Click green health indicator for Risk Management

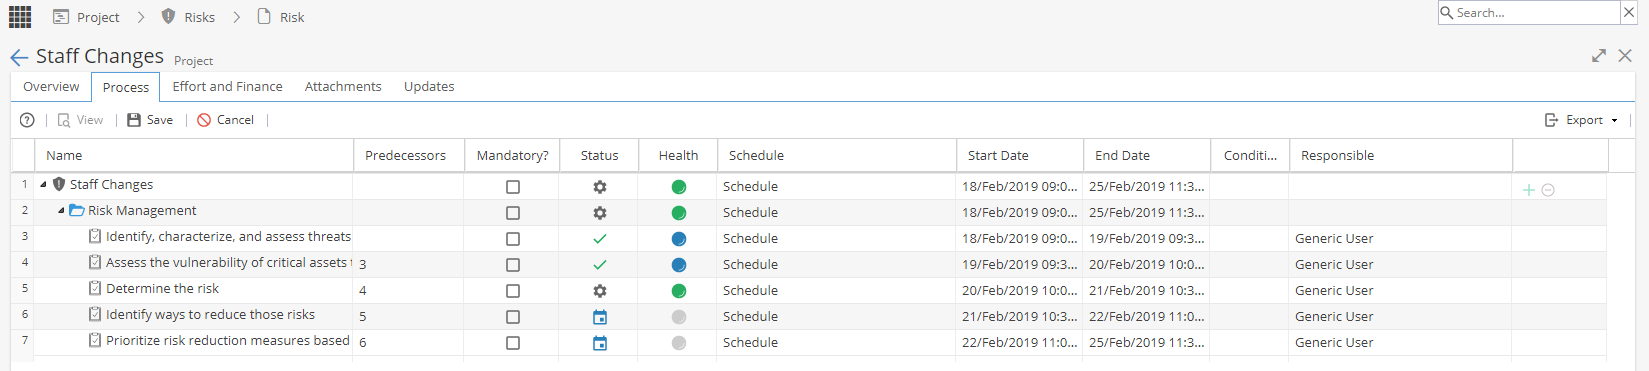(679, 213)
